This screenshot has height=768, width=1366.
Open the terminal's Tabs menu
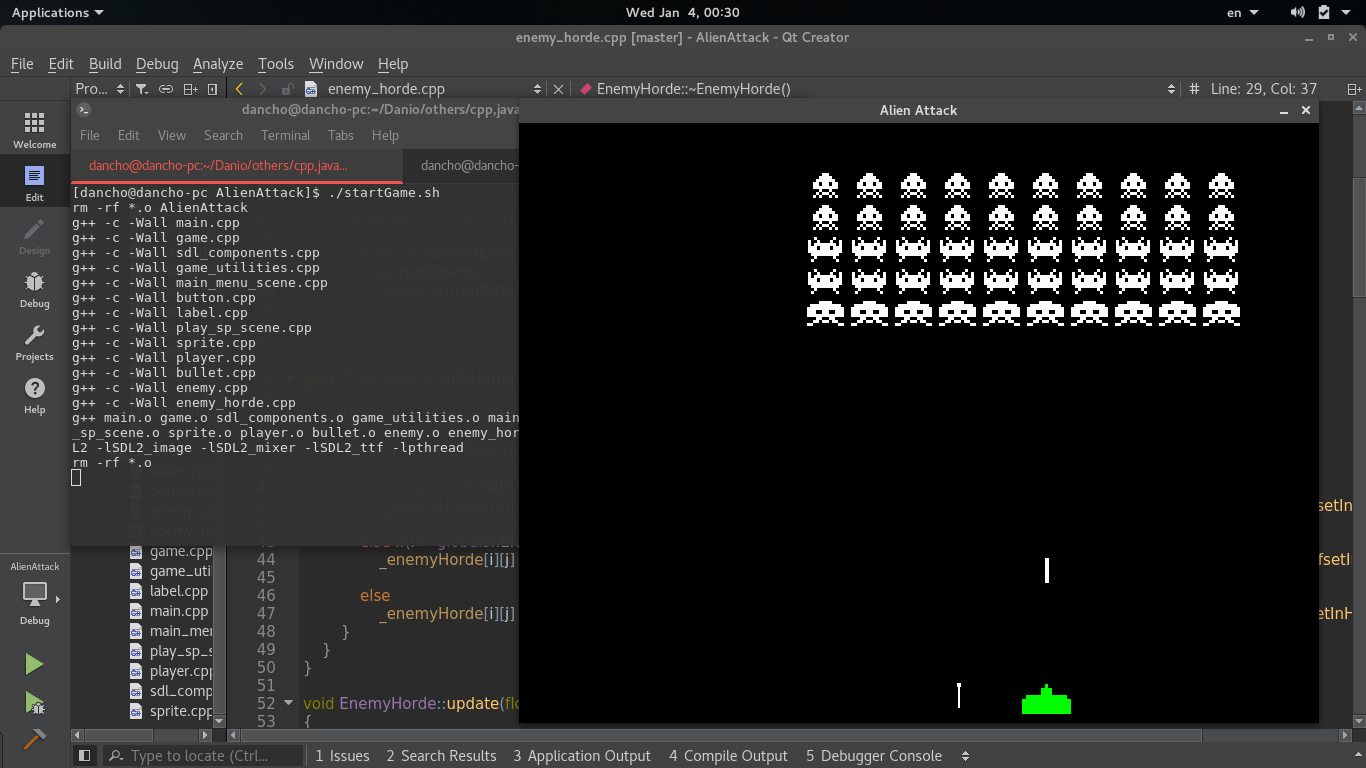coord(341,135)
